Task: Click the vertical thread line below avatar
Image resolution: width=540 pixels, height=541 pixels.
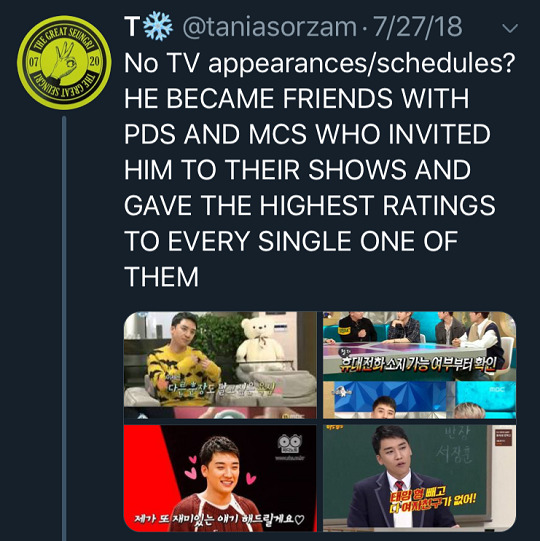Action: [x=64, y=328]
